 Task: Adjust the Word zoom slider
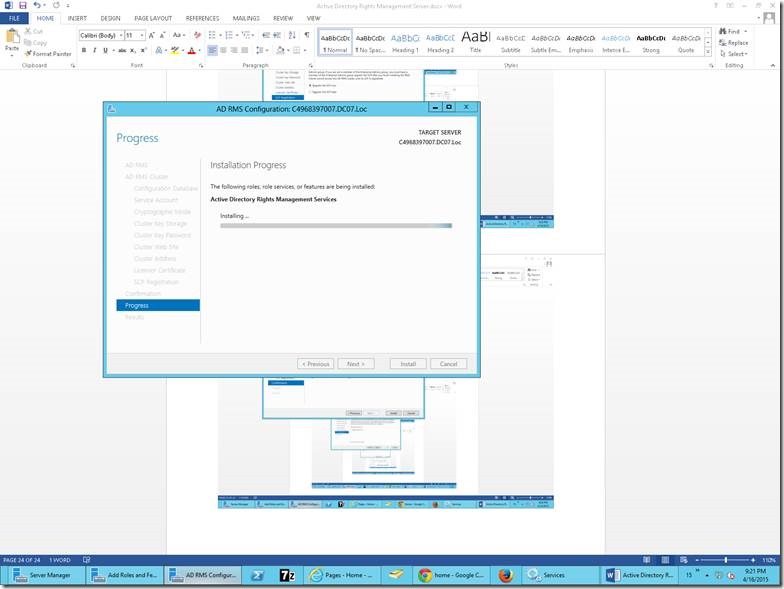click(726, 560)
